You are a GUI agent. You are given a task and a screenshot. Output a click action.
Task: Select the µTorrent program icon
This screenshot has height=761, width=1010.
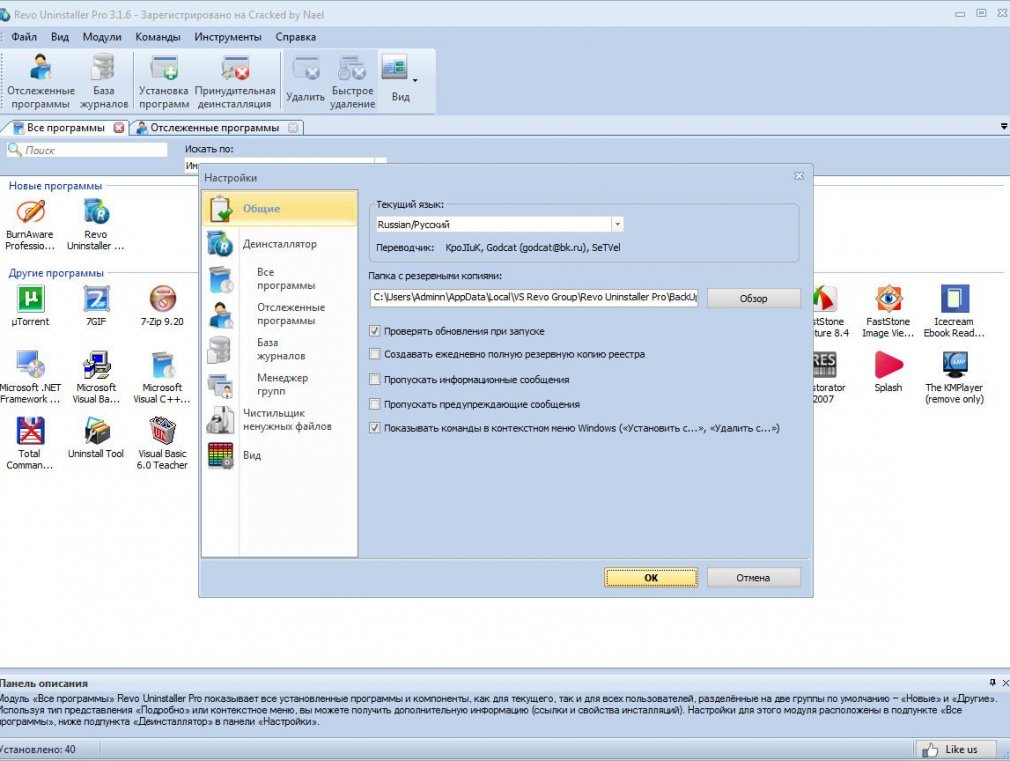click(x=30, y=306)
